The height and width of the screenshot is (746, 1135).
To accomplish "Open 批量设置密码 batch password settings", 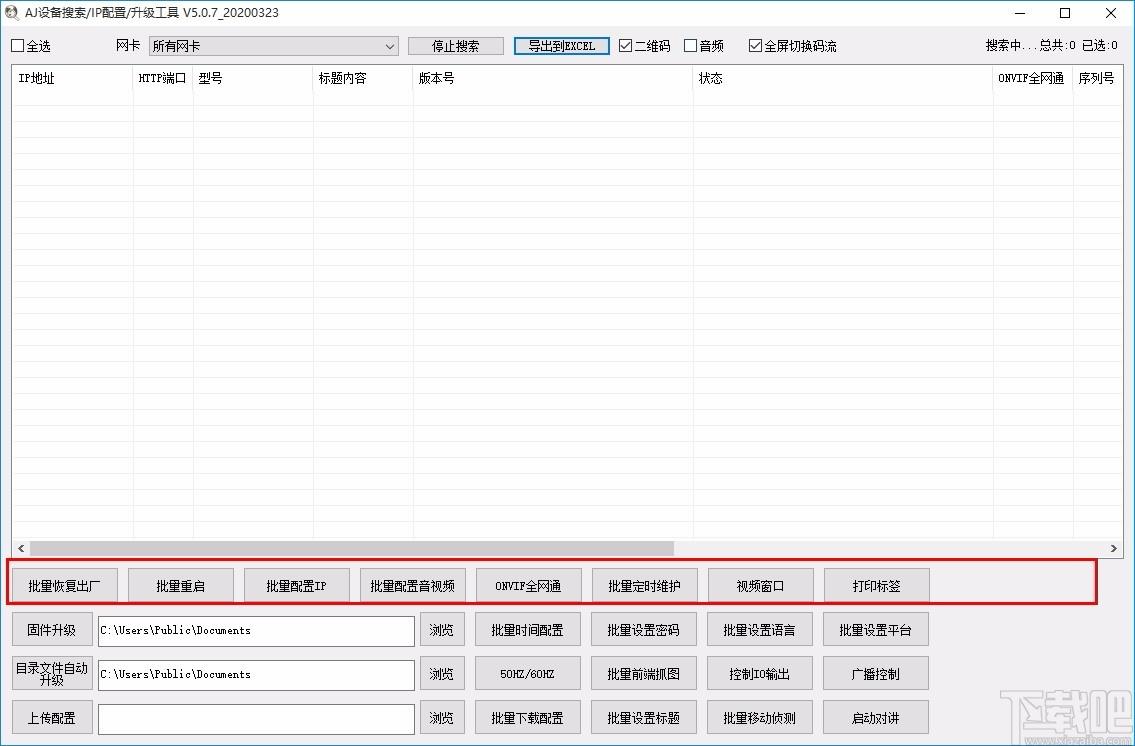I will 644,630.
